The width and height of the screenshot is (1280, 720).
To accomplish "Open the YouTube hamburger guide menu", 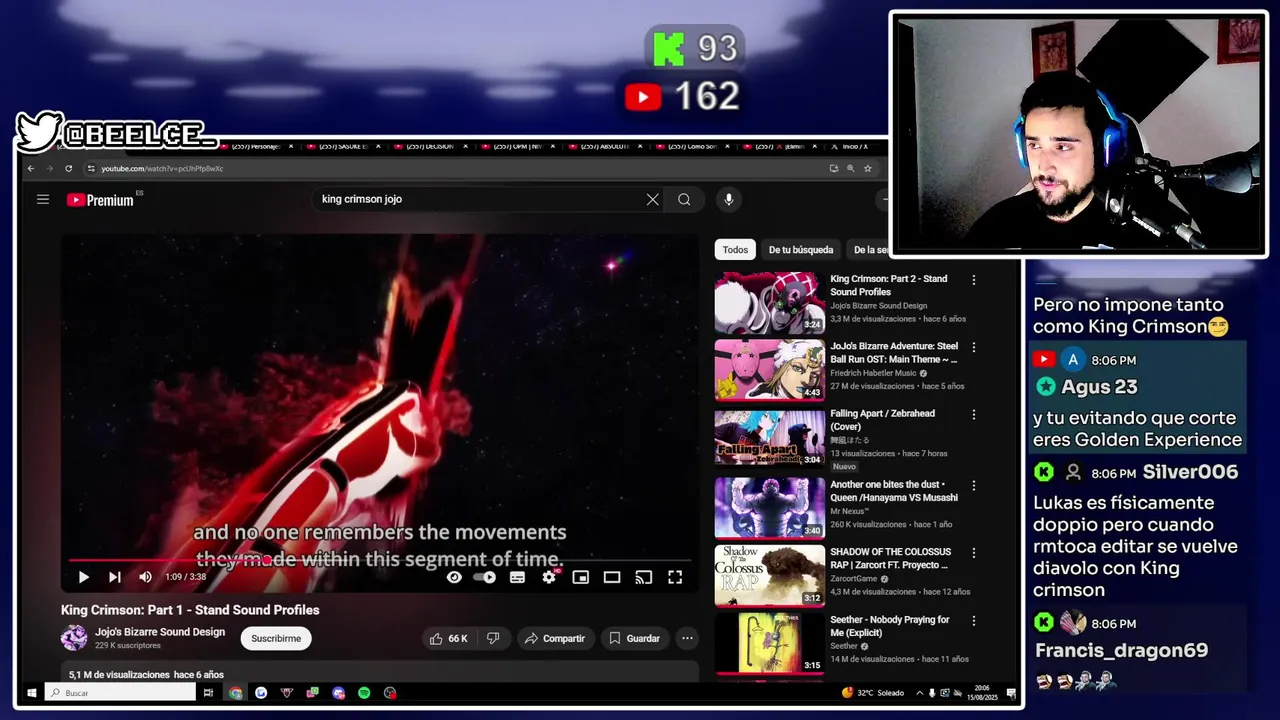I will pyautogui.click(x=43, y=199).
